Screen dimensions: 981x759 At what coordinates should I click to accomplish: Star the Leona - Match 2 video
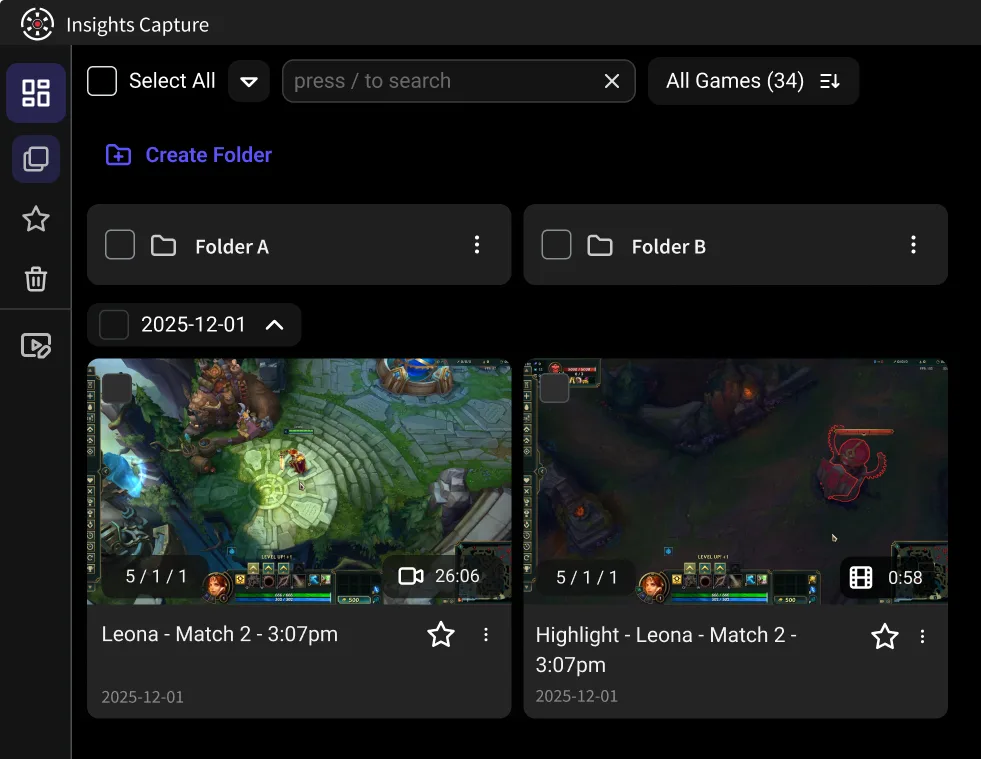click(441, 634)
